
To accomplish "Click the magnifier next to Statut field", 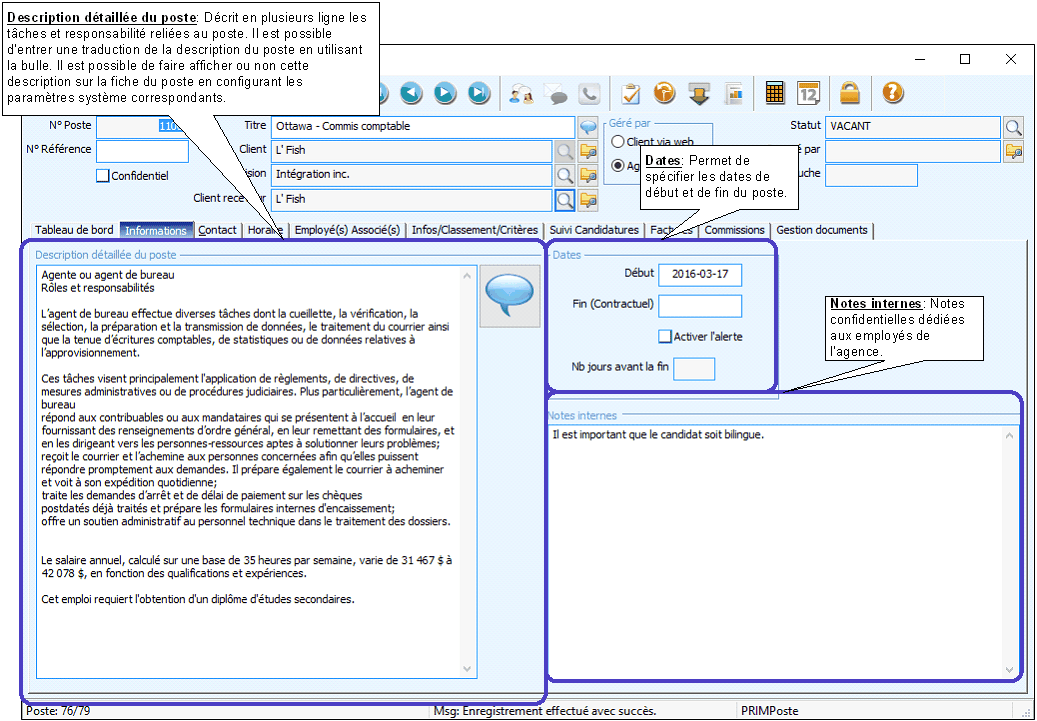I will point(1013,127).
